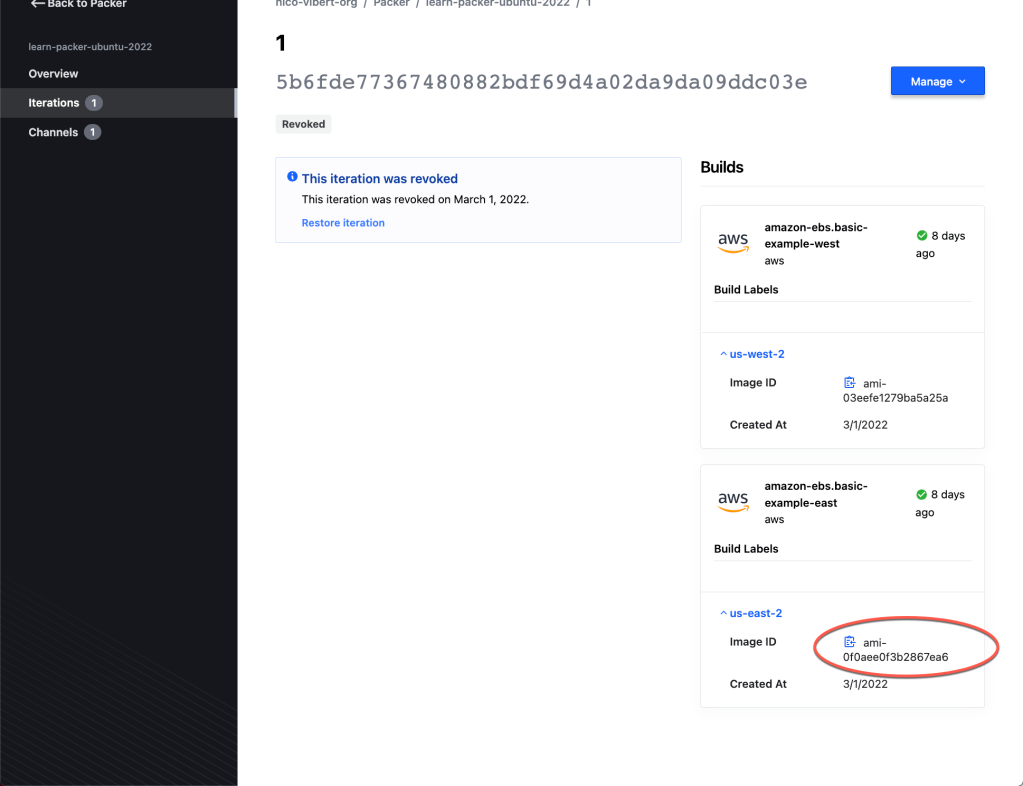The width and height of the screenshot is (1023, 786).
Task: Open the Manage dropdown menu
Action: tap(937, 81)
